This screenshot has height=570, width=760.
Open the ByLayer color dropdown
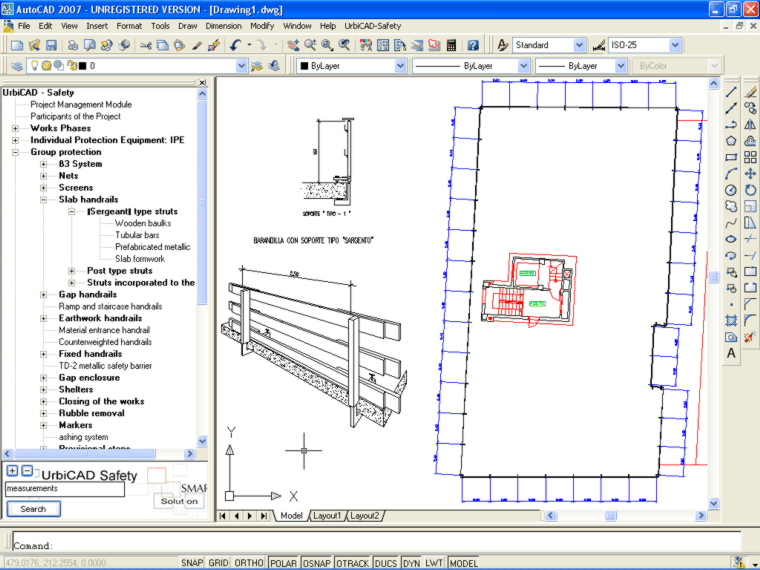pos(400,66)
